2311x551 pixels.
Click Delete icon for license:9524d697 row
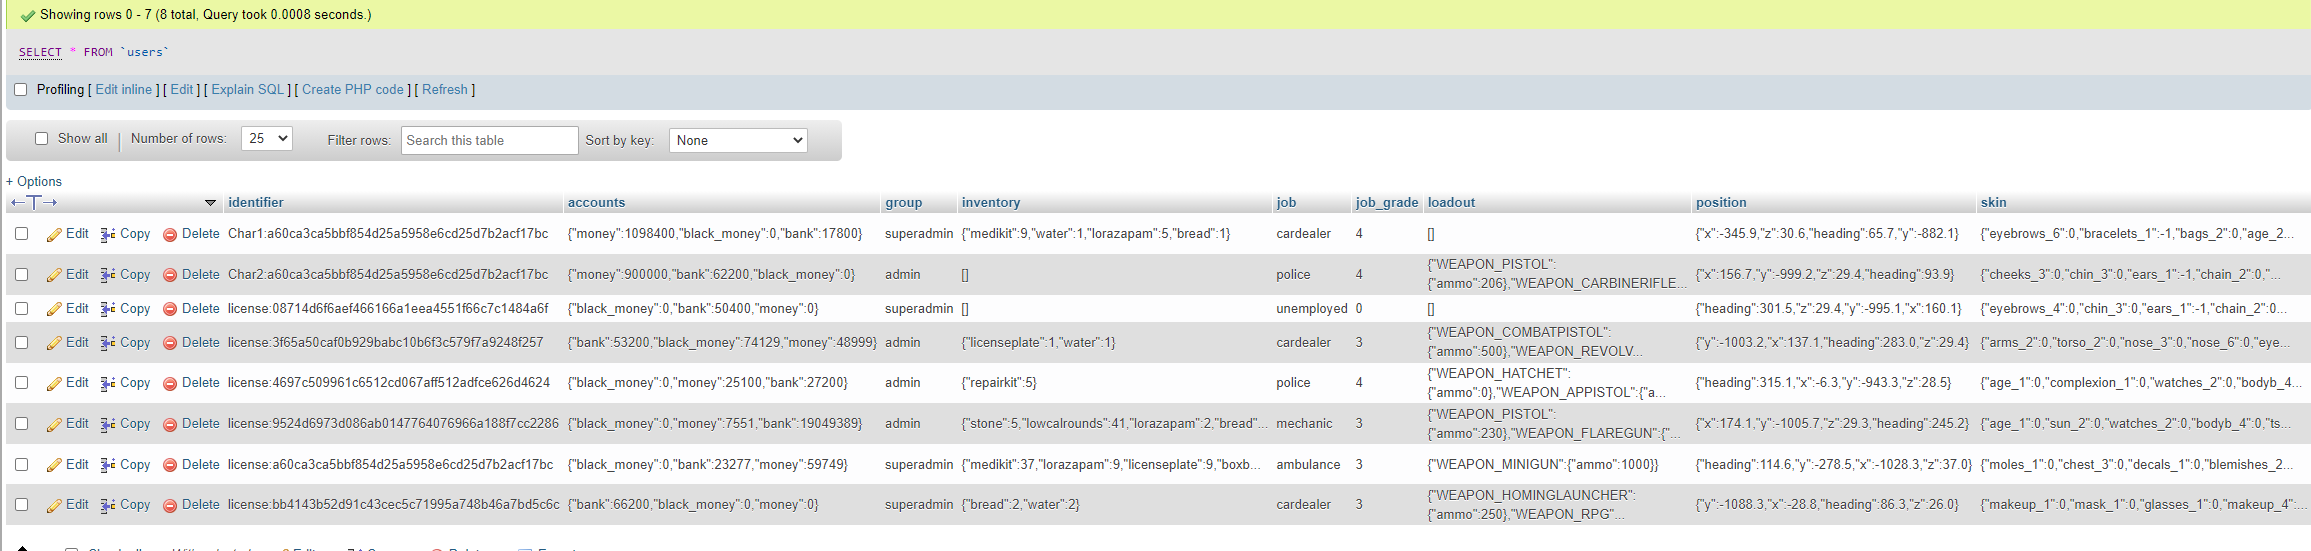[170, 424]
